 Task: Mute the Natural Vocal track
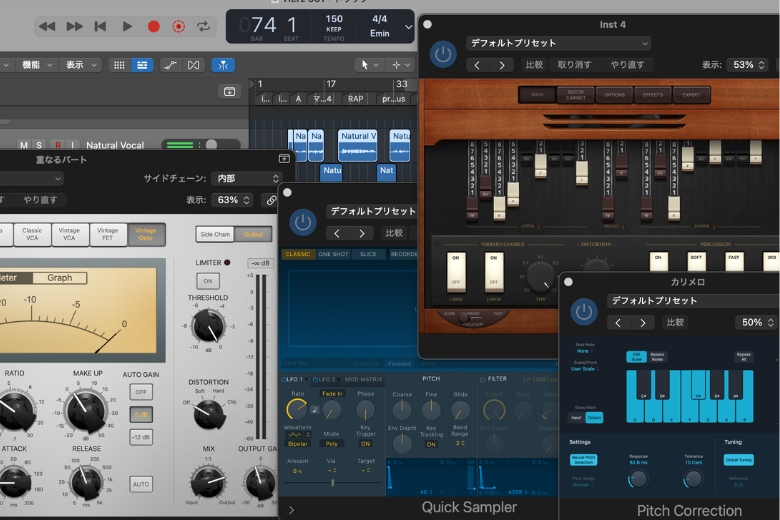tap(23, 145)
